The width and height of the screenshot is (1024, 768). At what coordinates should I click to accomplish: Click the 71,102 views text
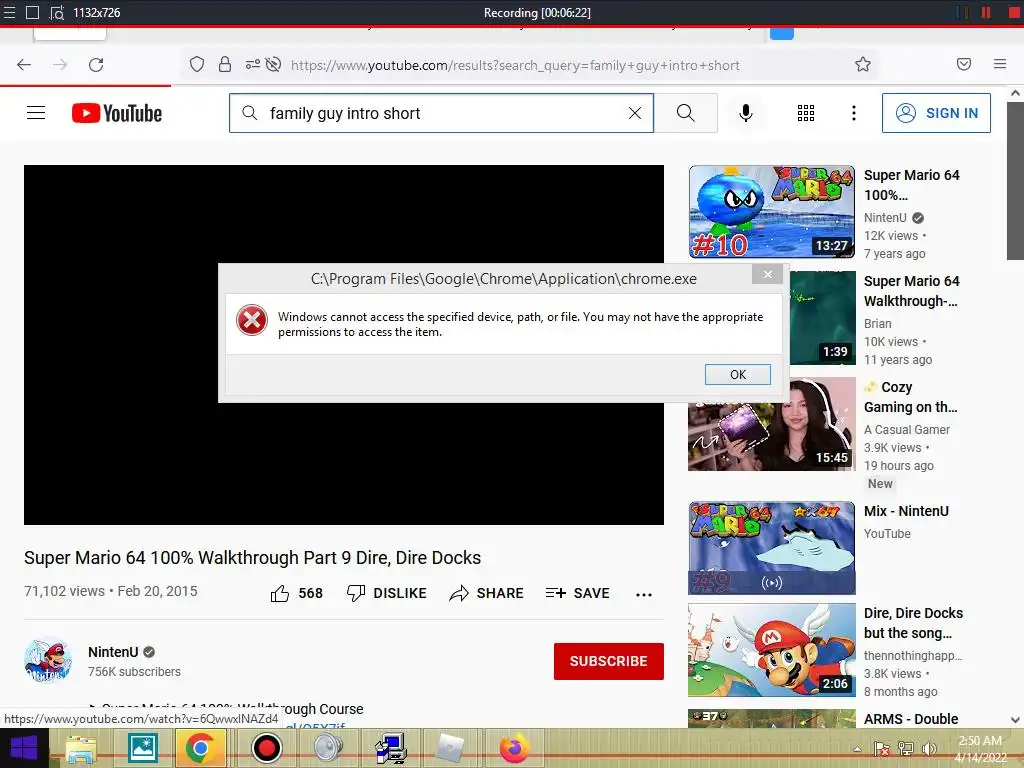tap(64, 591)
